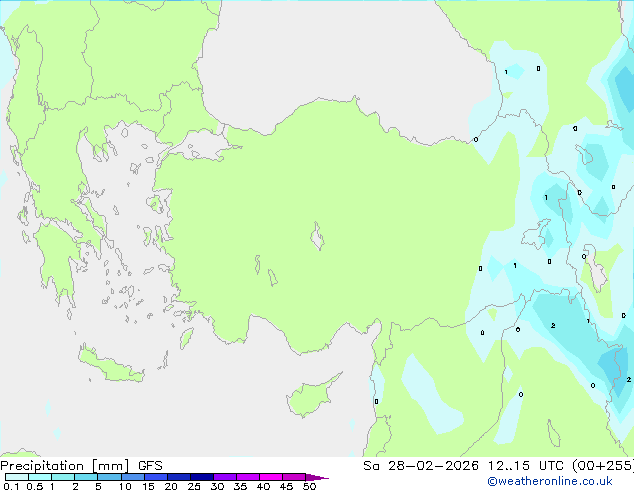
Task: Click the legend label '50'
Action: point(309,486)
